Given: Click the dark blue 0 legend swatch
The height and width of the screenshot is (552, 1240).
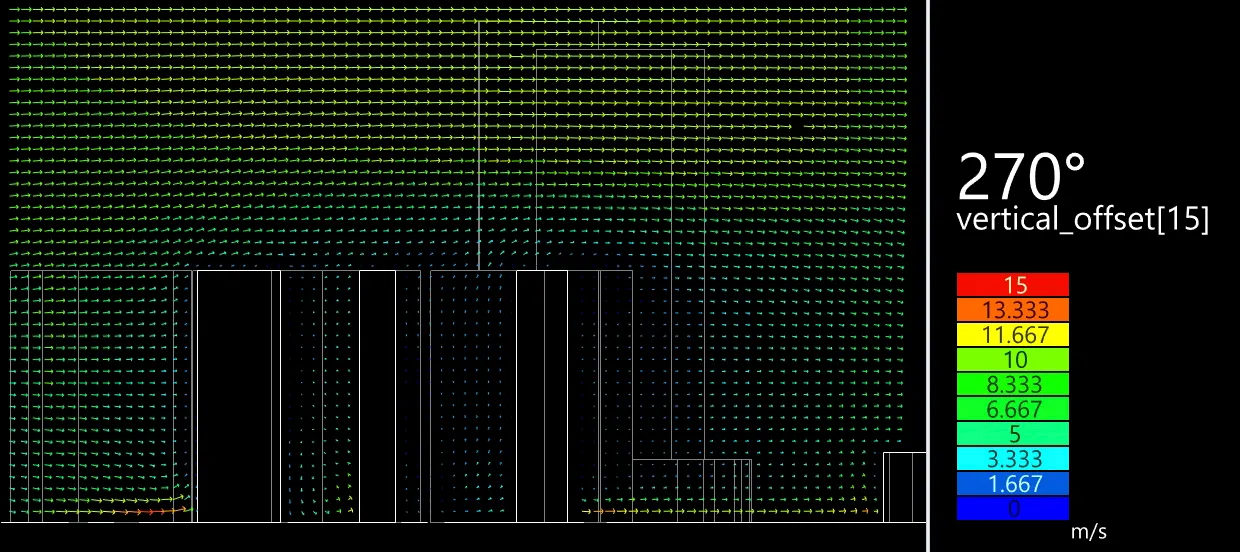Looking at the screenshot, I should coord(1013,509).
